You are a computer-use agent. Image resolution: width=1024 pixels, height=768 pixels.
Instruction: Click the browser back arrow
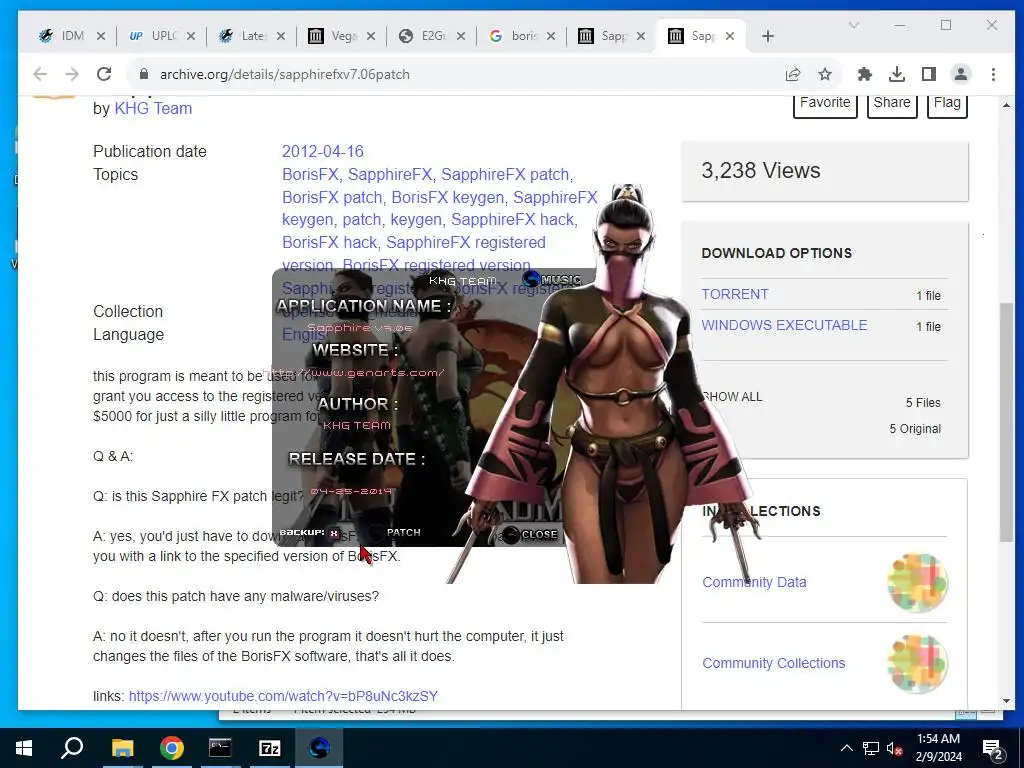pyautogui.click(x=40, y=74)
